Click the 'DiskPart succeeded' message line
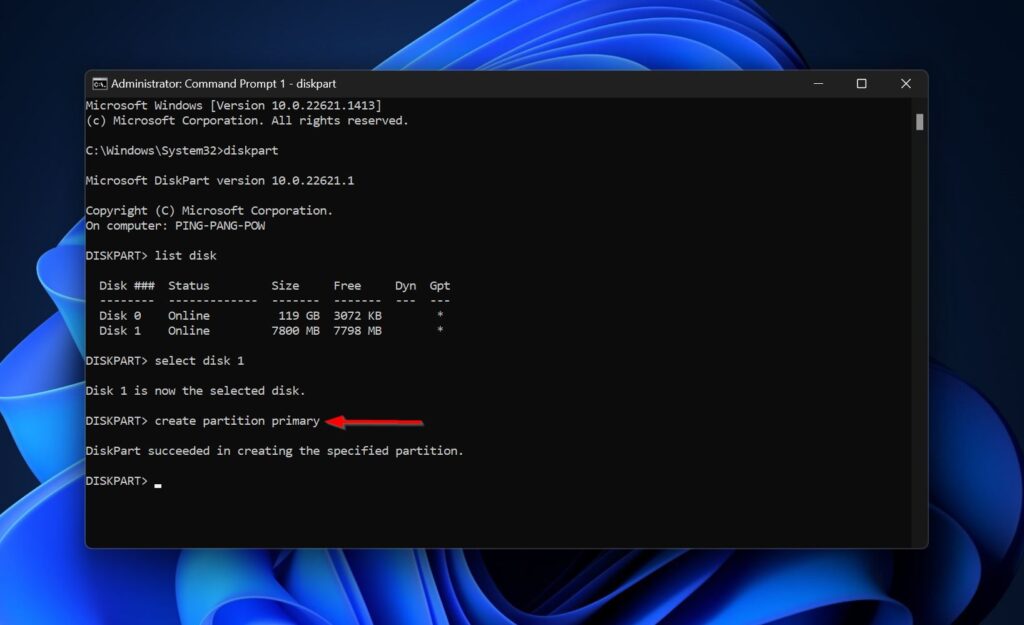1024x625 pixels. point(274,451)
